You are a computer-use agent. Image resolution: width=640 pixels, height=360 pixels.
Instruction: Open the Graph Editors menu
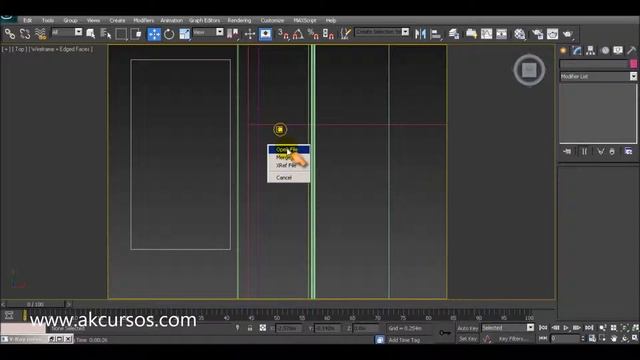[204, 20]
